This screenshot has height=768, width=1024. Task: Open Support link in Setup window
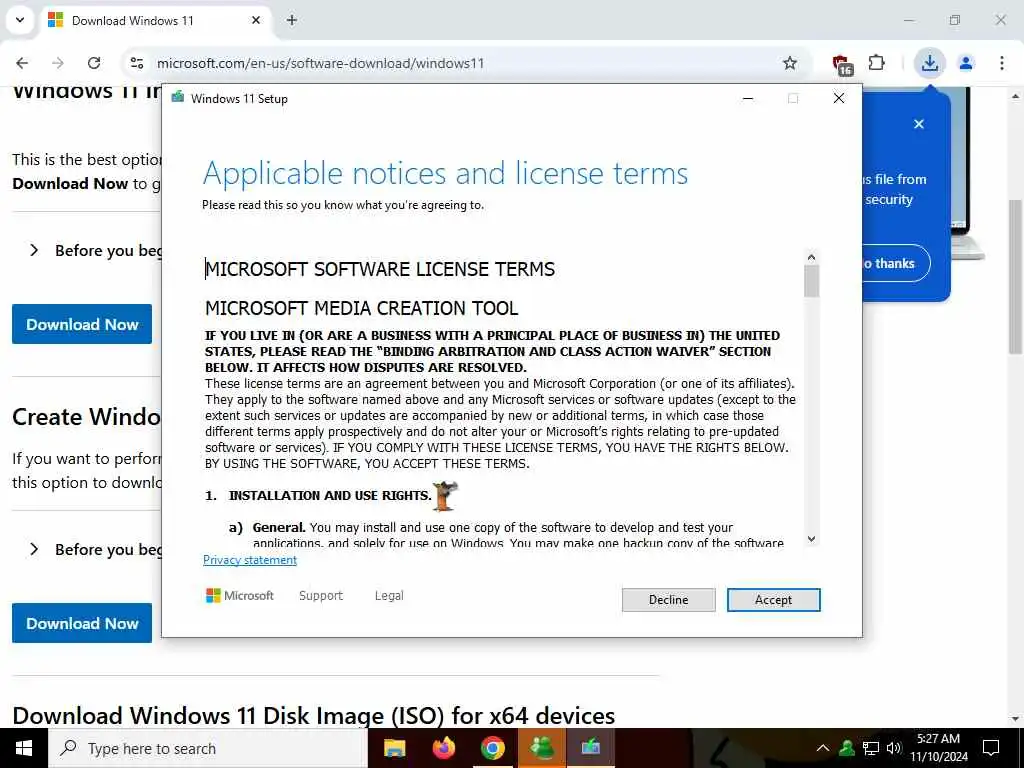coord(321,596)
